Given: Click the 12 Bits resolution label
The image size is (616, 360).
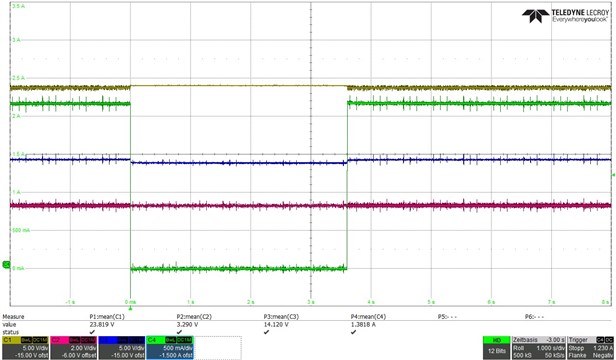Looking at the screenshot, I should pyautogui.click(x=496, y=351).
